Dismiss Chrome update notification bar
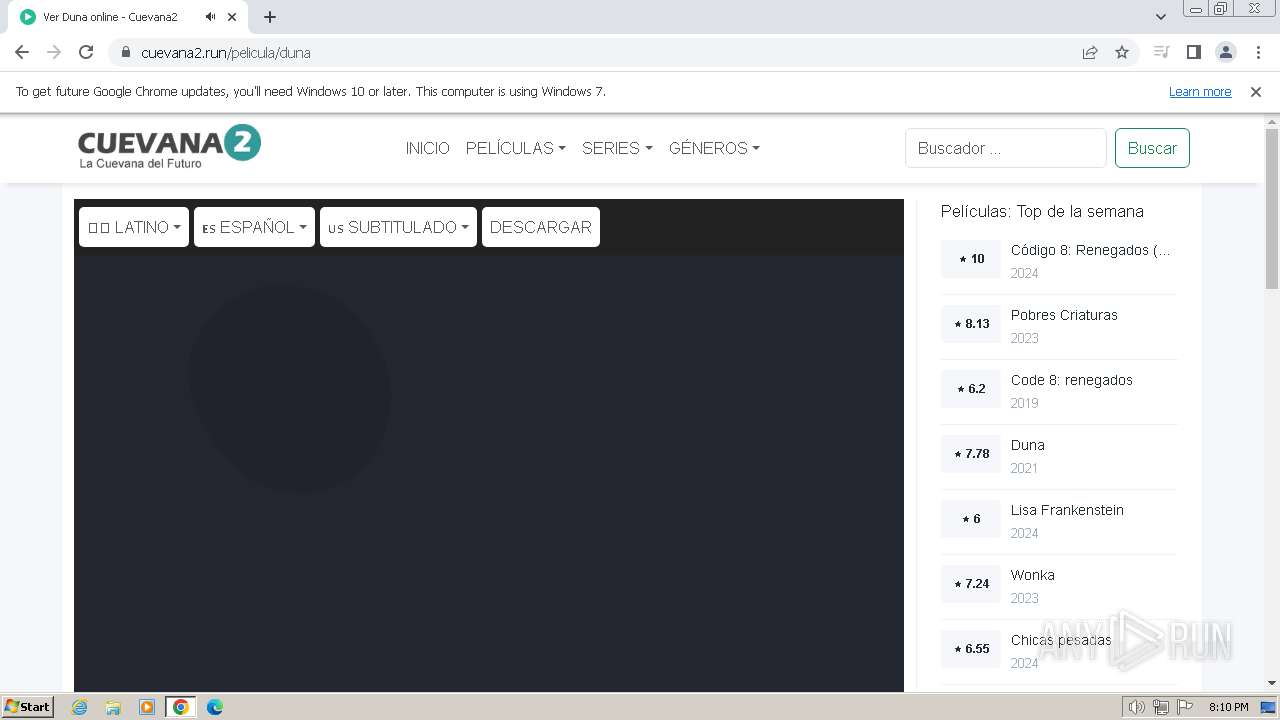Viewport: 1280px width, 720px height. click(1256, 92)
